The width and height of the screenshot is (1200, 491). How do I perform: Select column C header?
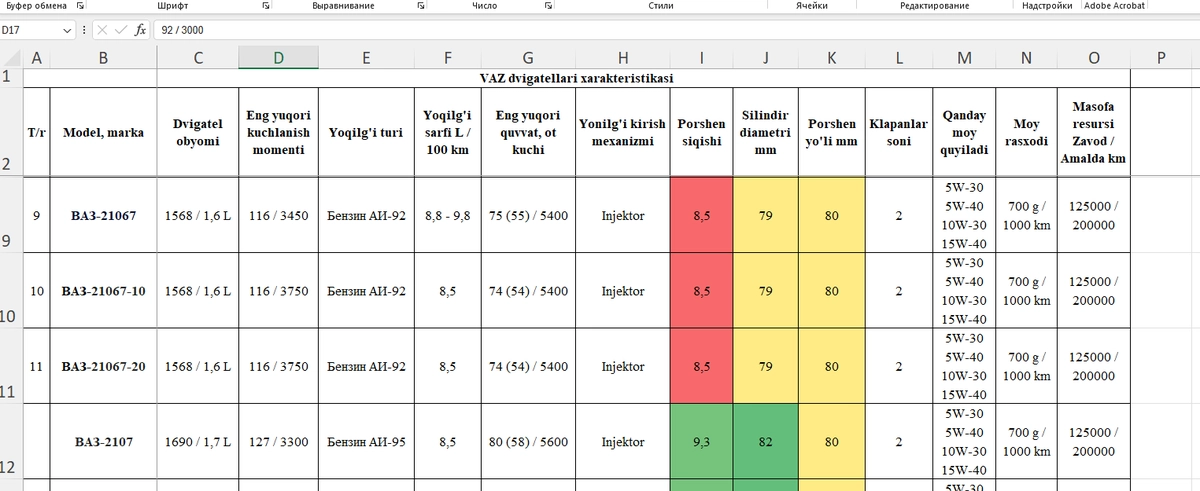(198, 59)
